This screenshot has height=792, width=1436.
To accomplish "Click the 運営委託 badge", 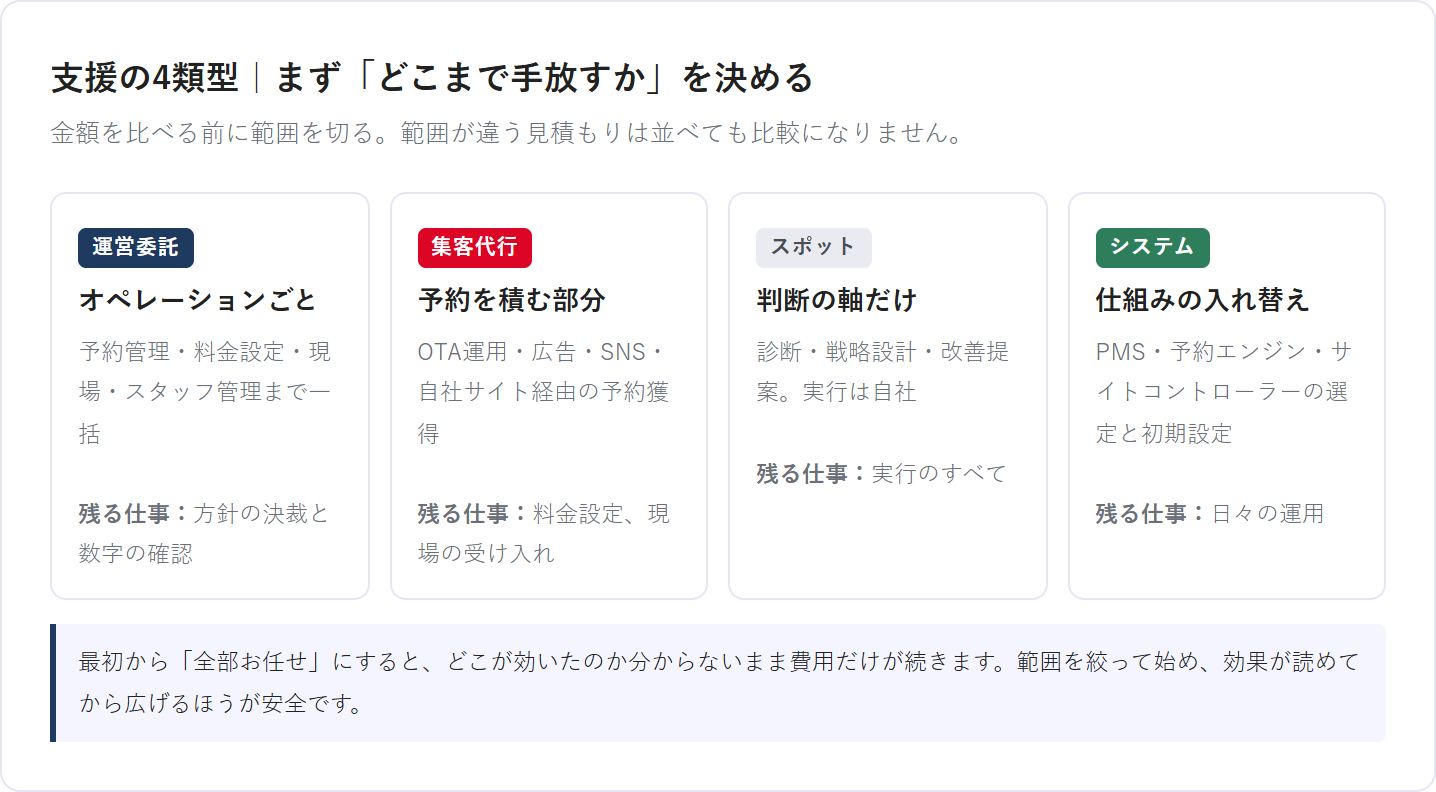I will 136,248.
